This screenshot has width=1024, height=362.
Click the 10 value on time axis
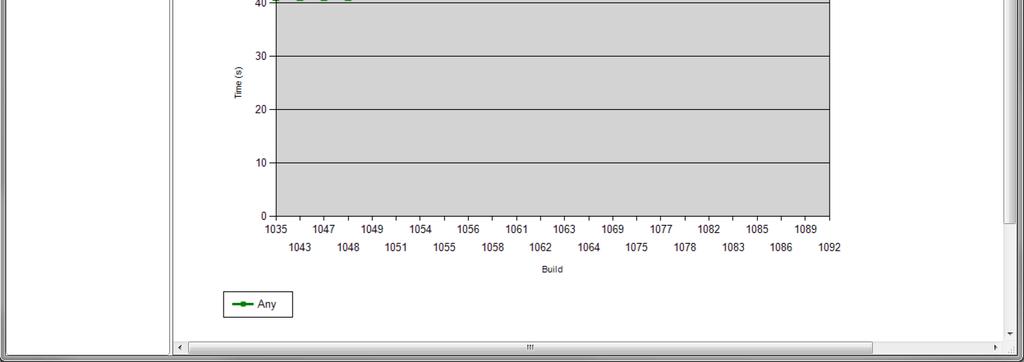[261, 163]
